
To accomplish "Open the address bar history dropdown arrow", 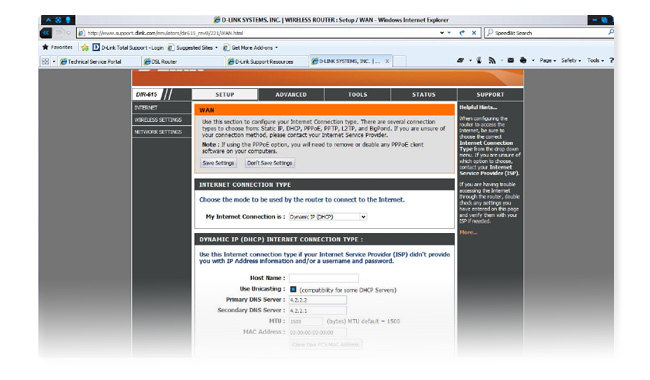I will pos(442,33).
